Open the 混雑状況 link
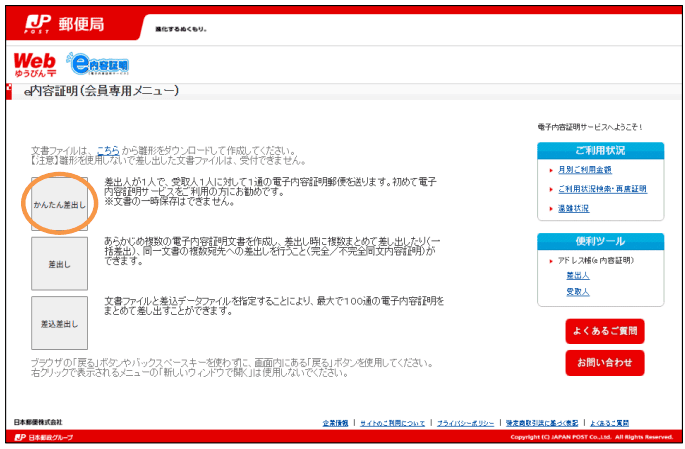 [x=573, y=208]
